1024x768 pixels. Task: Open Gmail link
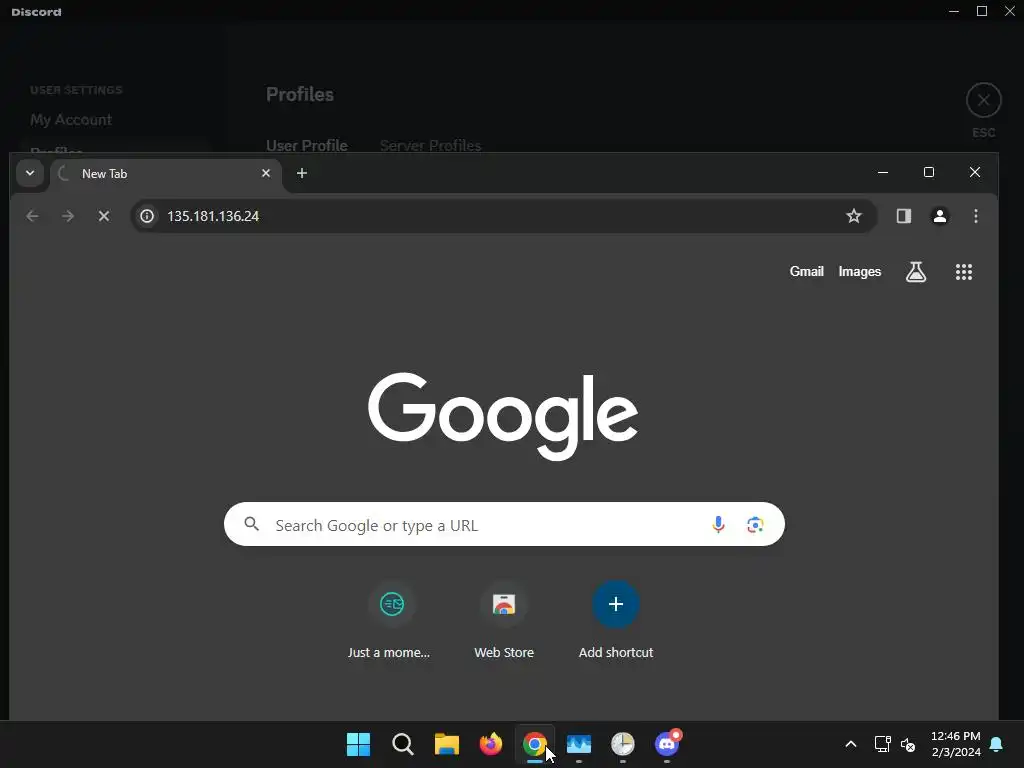[807, 272]
